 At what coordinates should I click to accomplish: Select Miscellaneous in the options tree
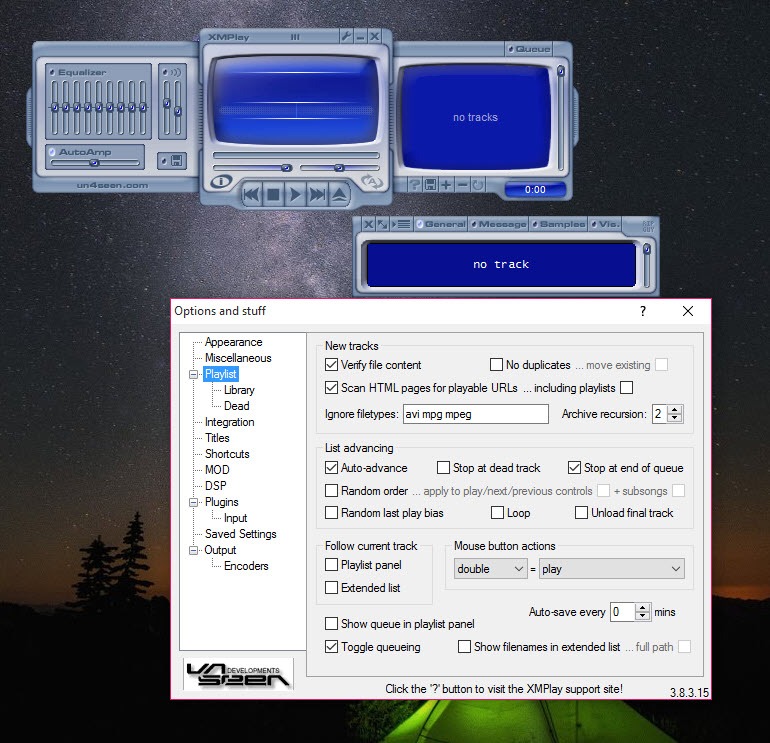pyautogui.click(x=238, y=358)
